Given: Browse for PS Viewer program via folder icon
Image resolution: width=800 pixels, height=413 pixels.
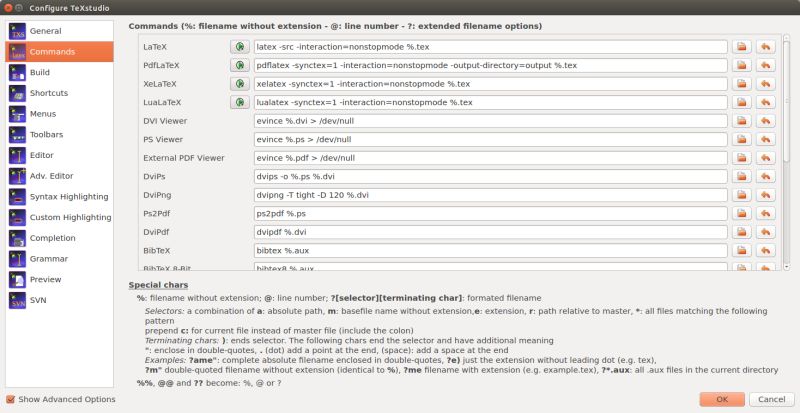Looking at the screenshot, I should pos(742,139).
